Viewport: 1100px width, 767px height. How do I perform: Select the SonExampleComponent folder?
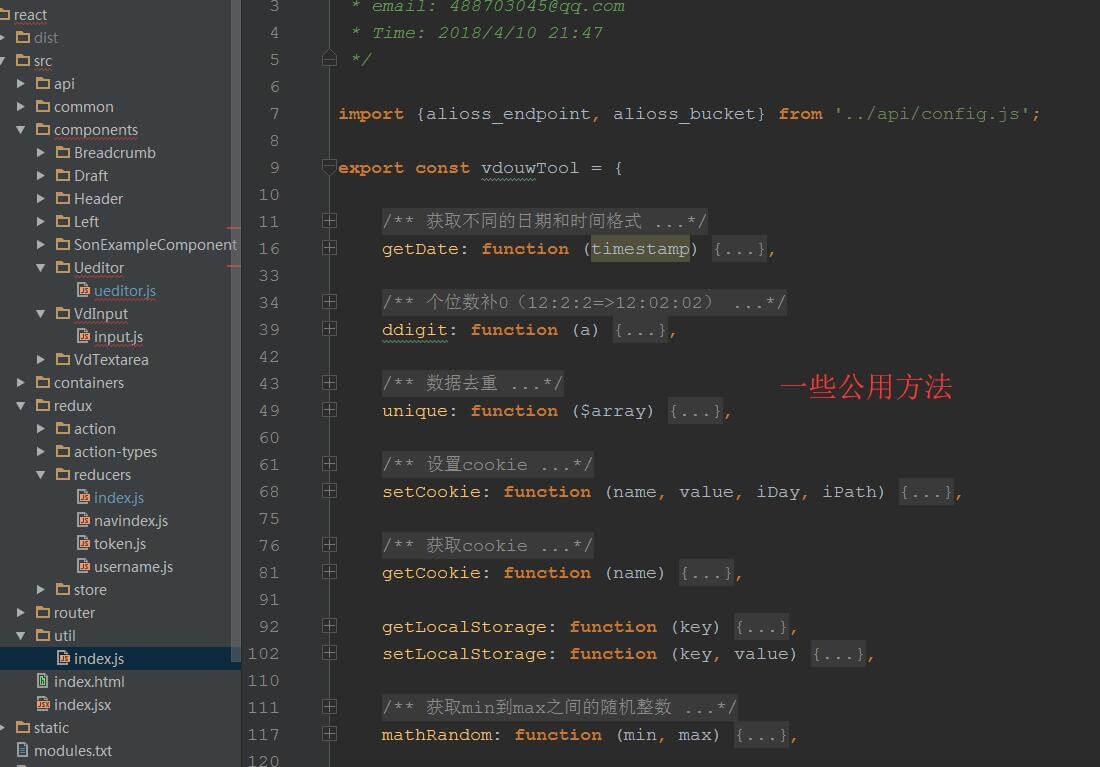(154, 245)
